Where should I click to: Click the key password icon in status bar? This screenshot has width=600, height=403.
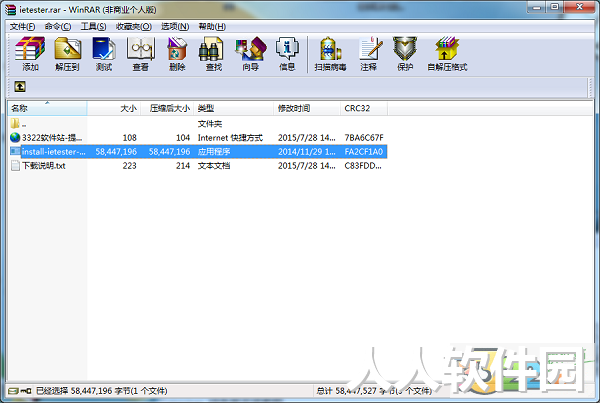click(26, 391)
